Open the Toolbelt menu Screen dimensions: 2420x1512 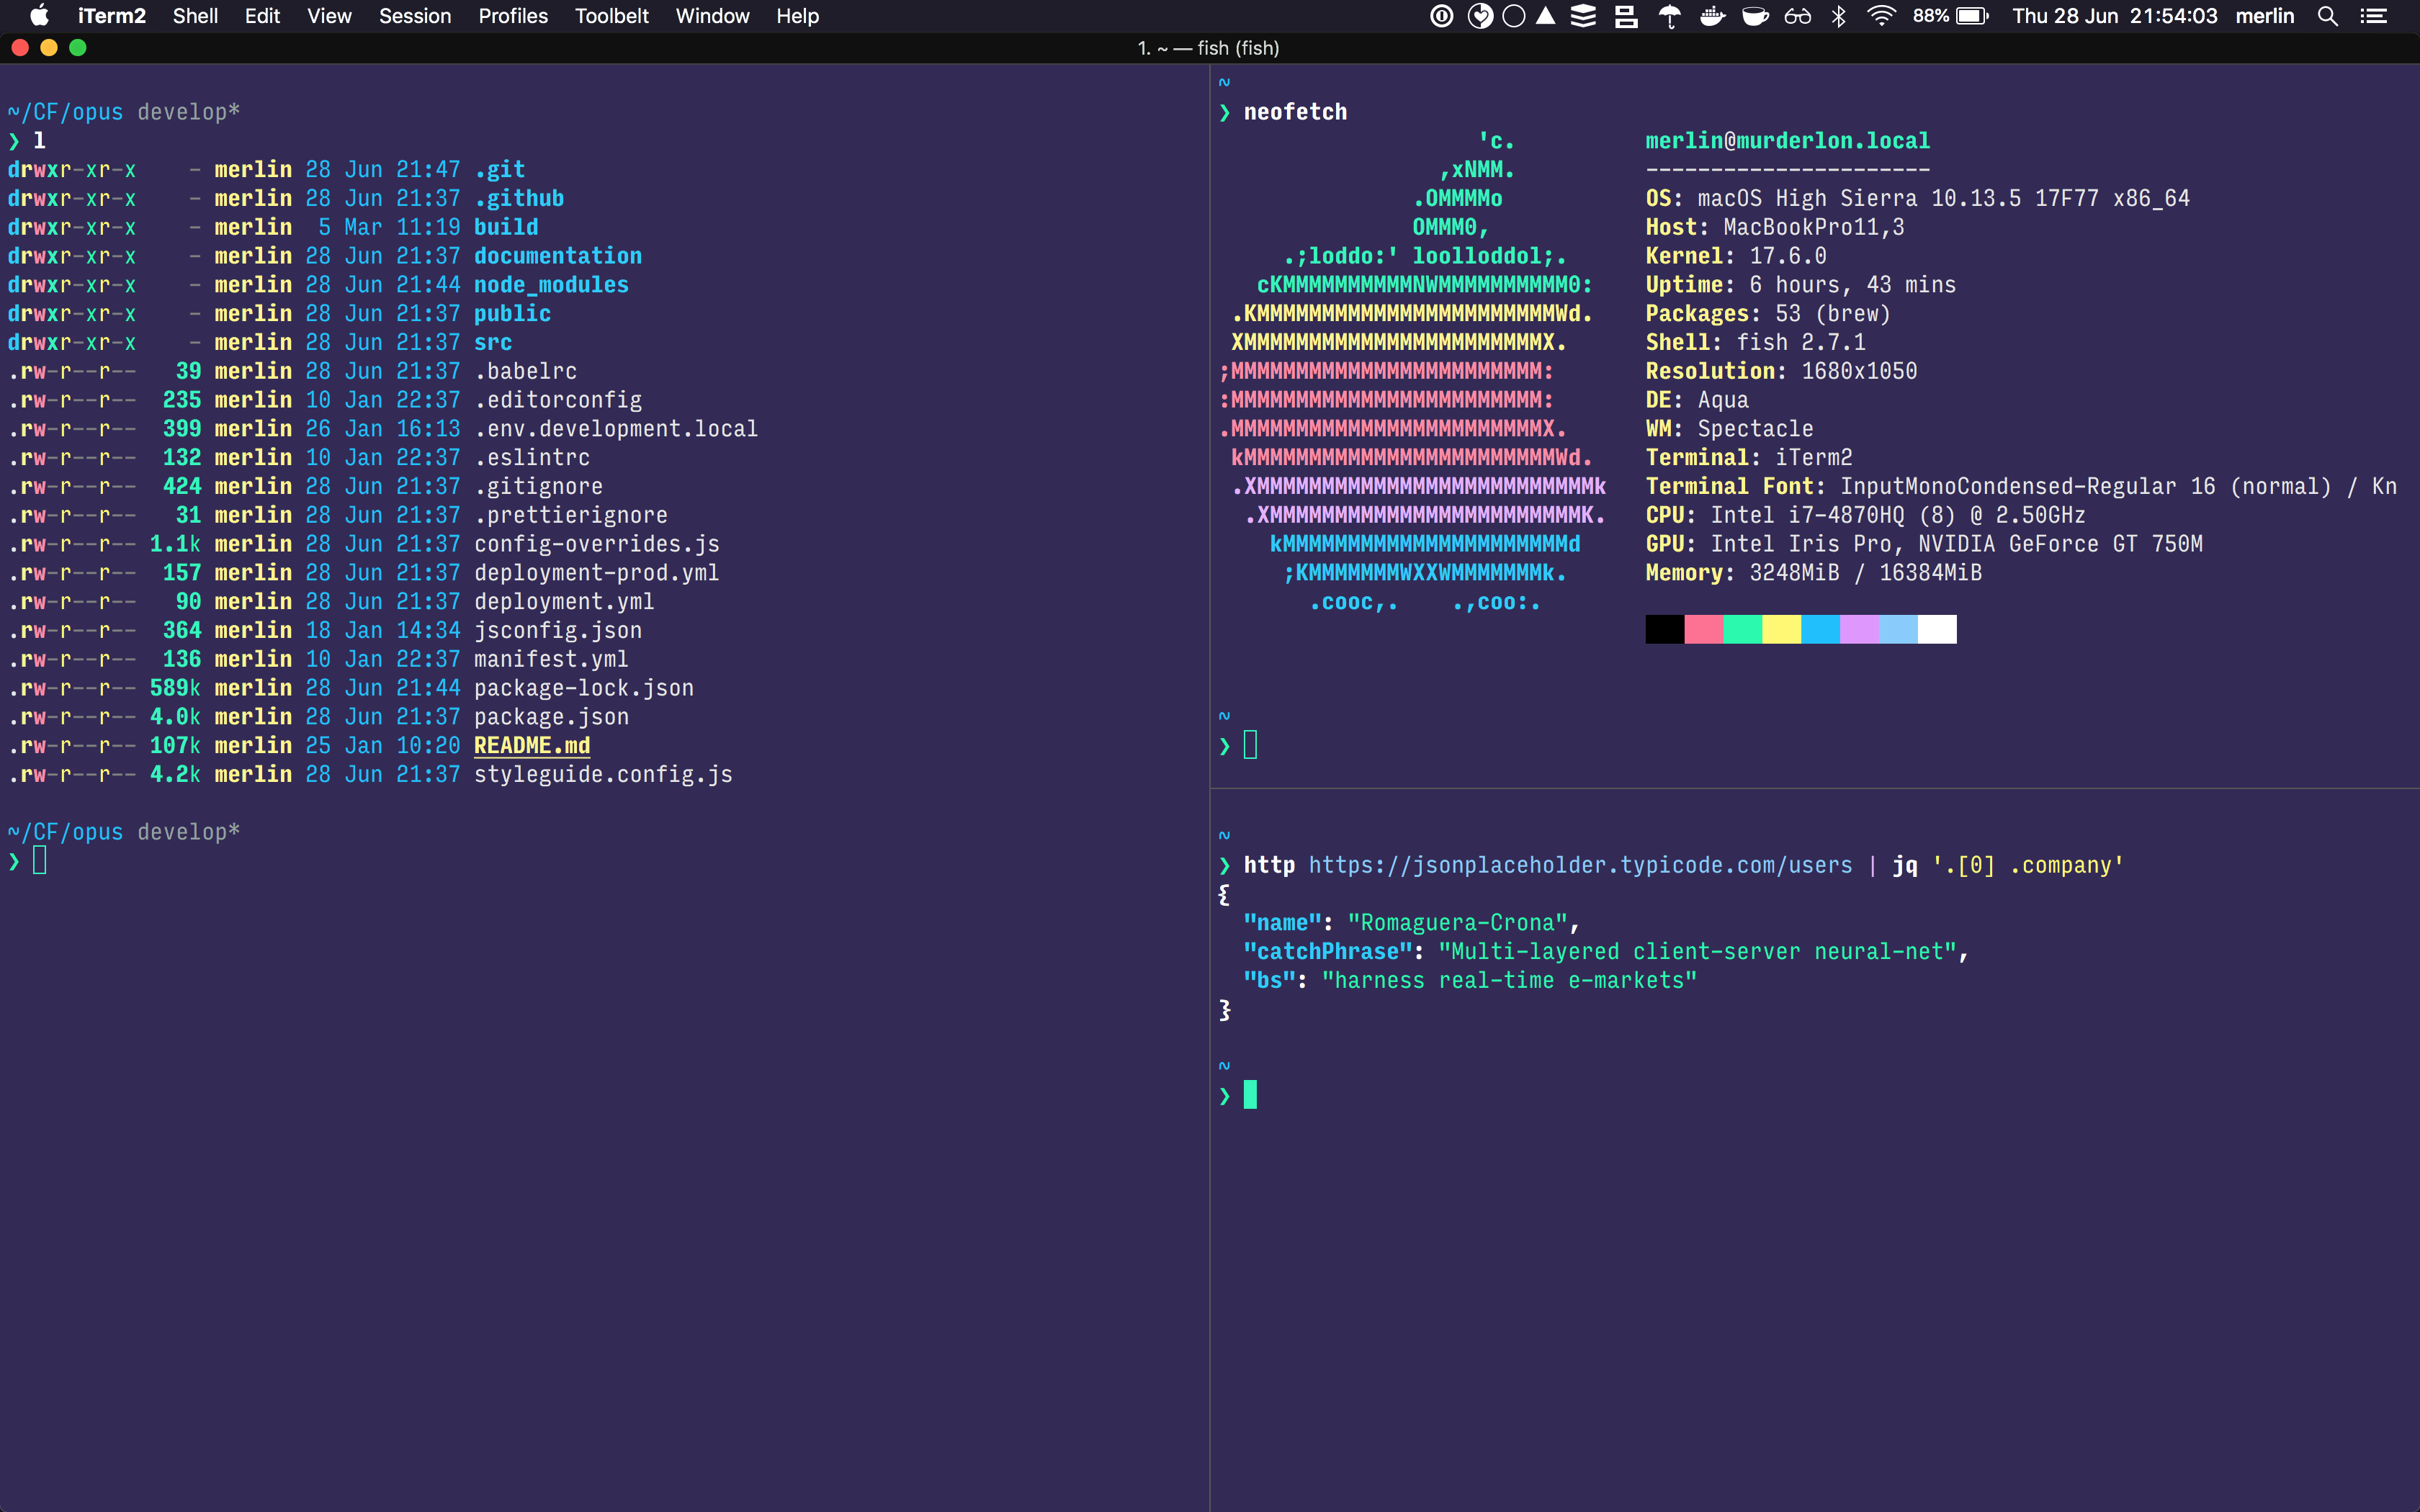pyautogui.click(x=611, y=16)
